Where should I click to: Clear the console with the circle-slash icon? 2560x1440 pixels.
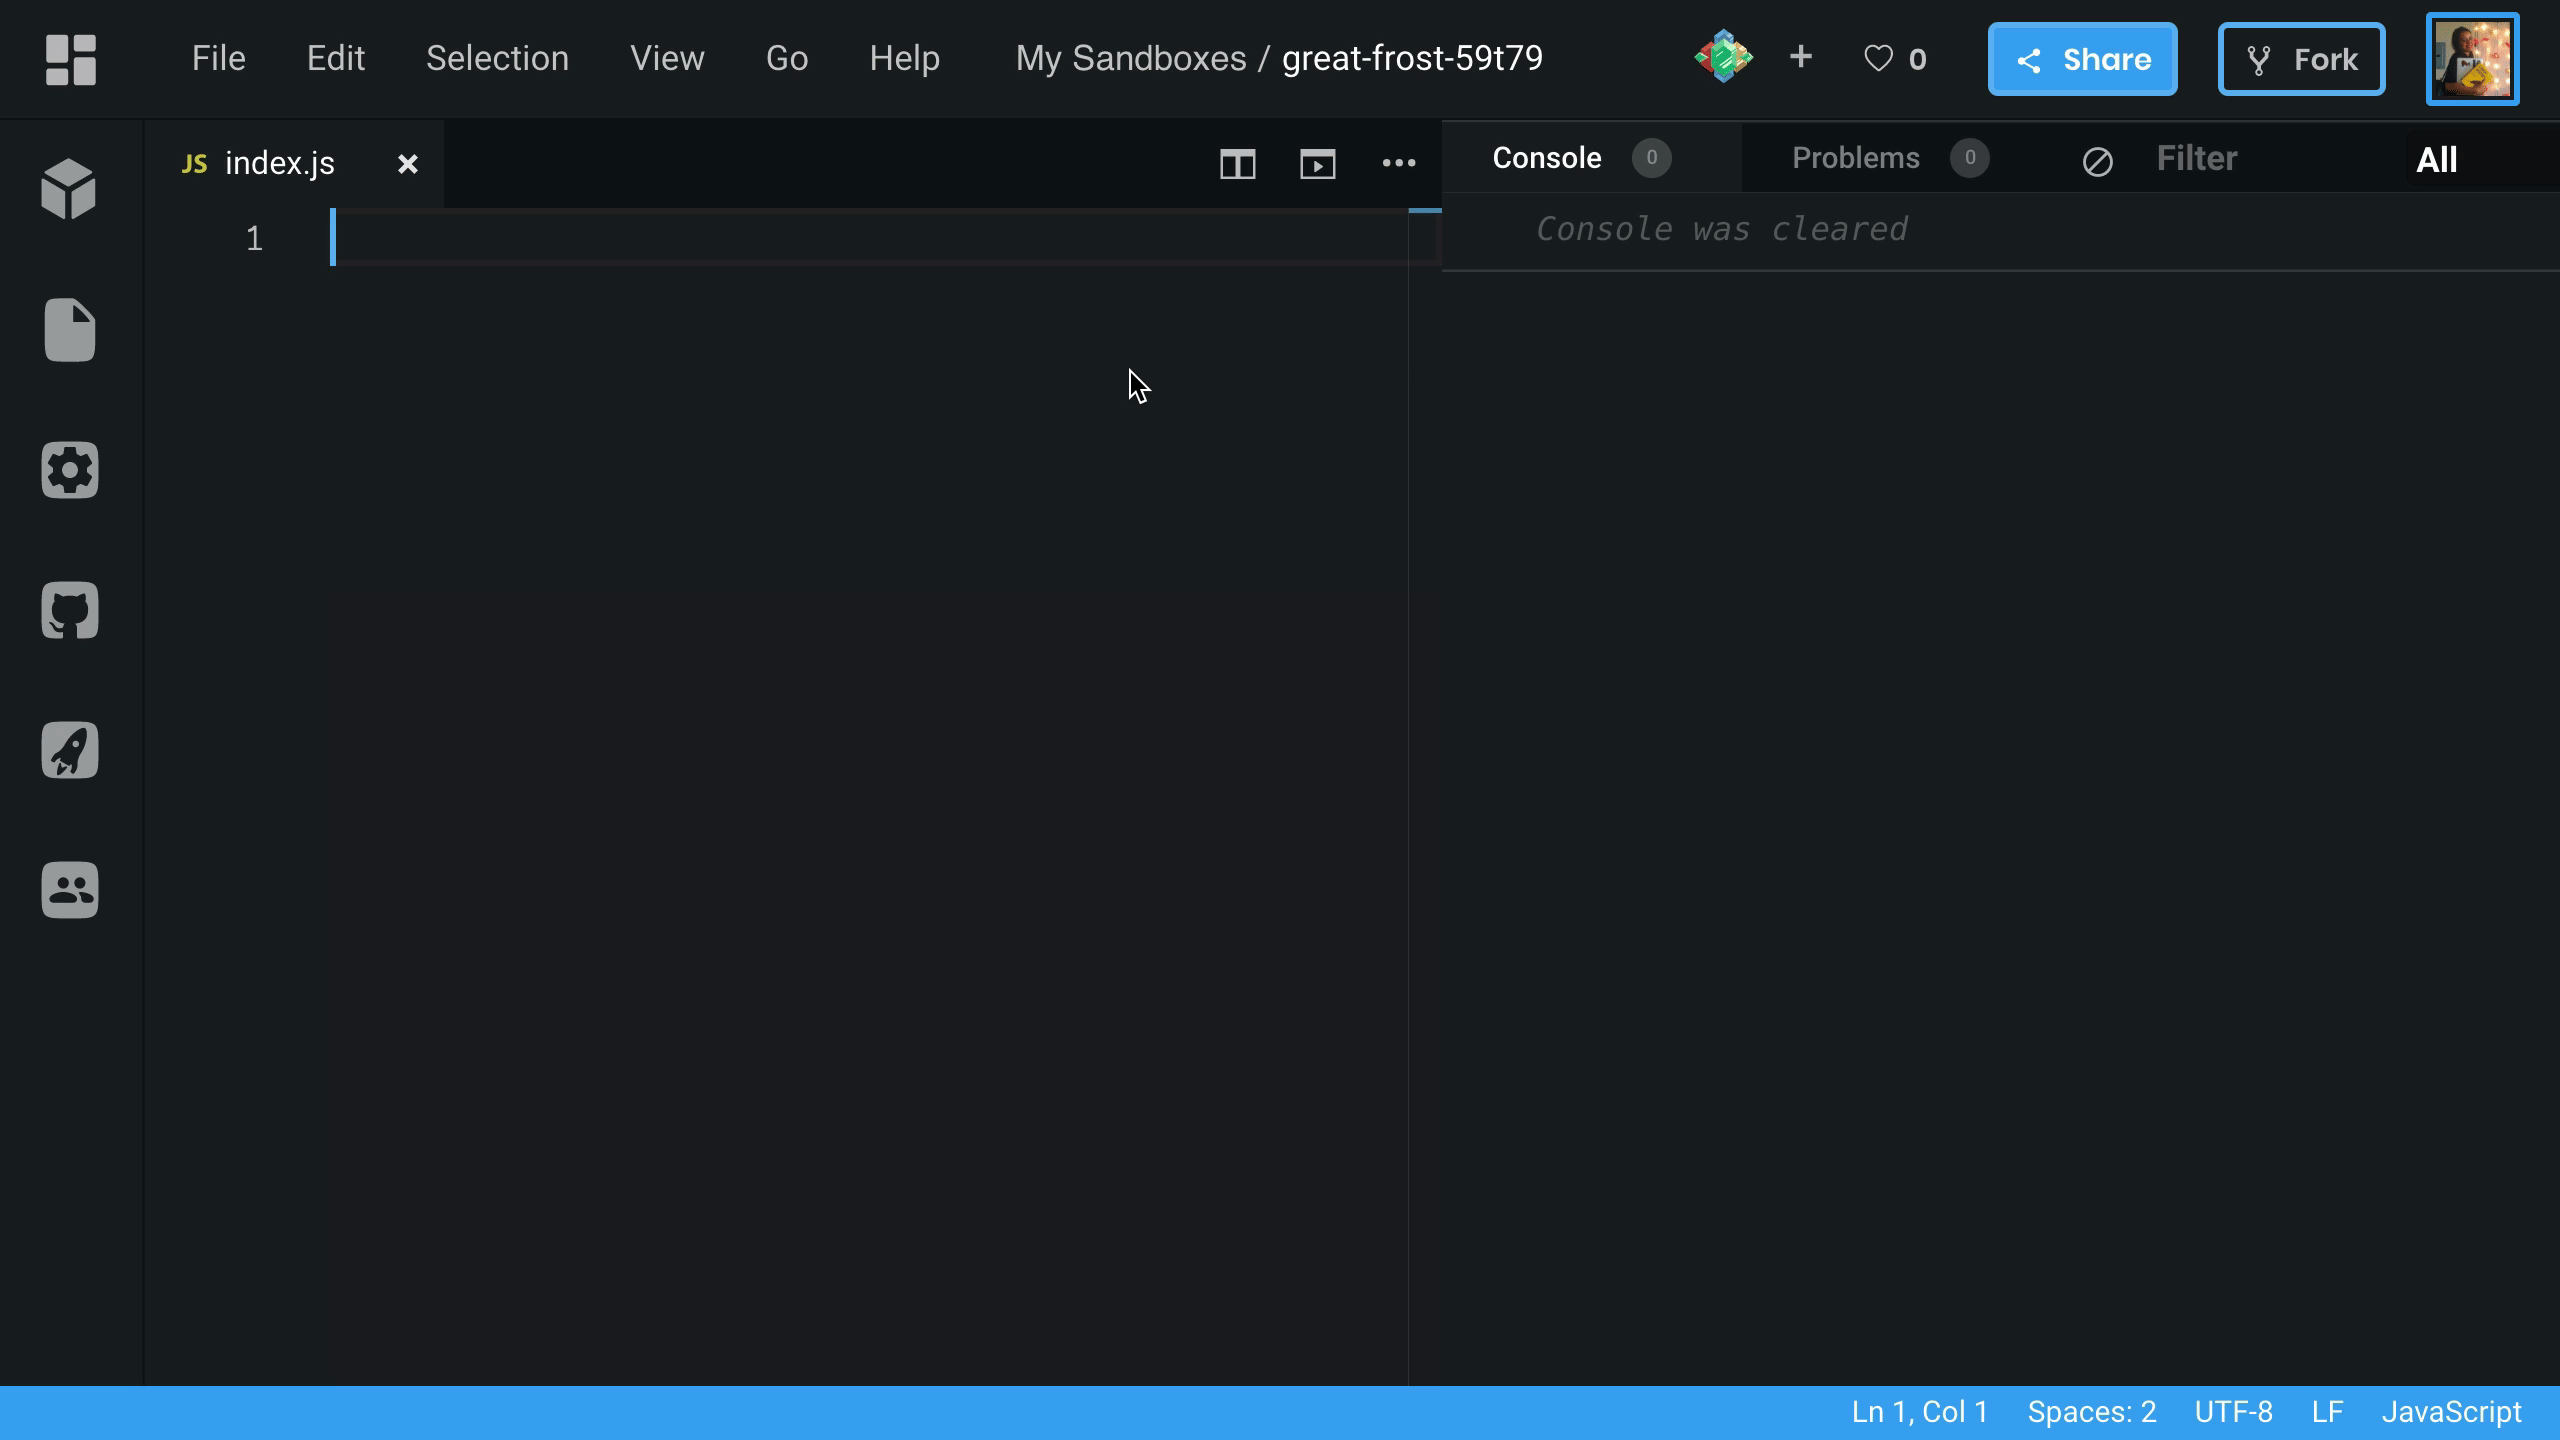point(2098,162)
